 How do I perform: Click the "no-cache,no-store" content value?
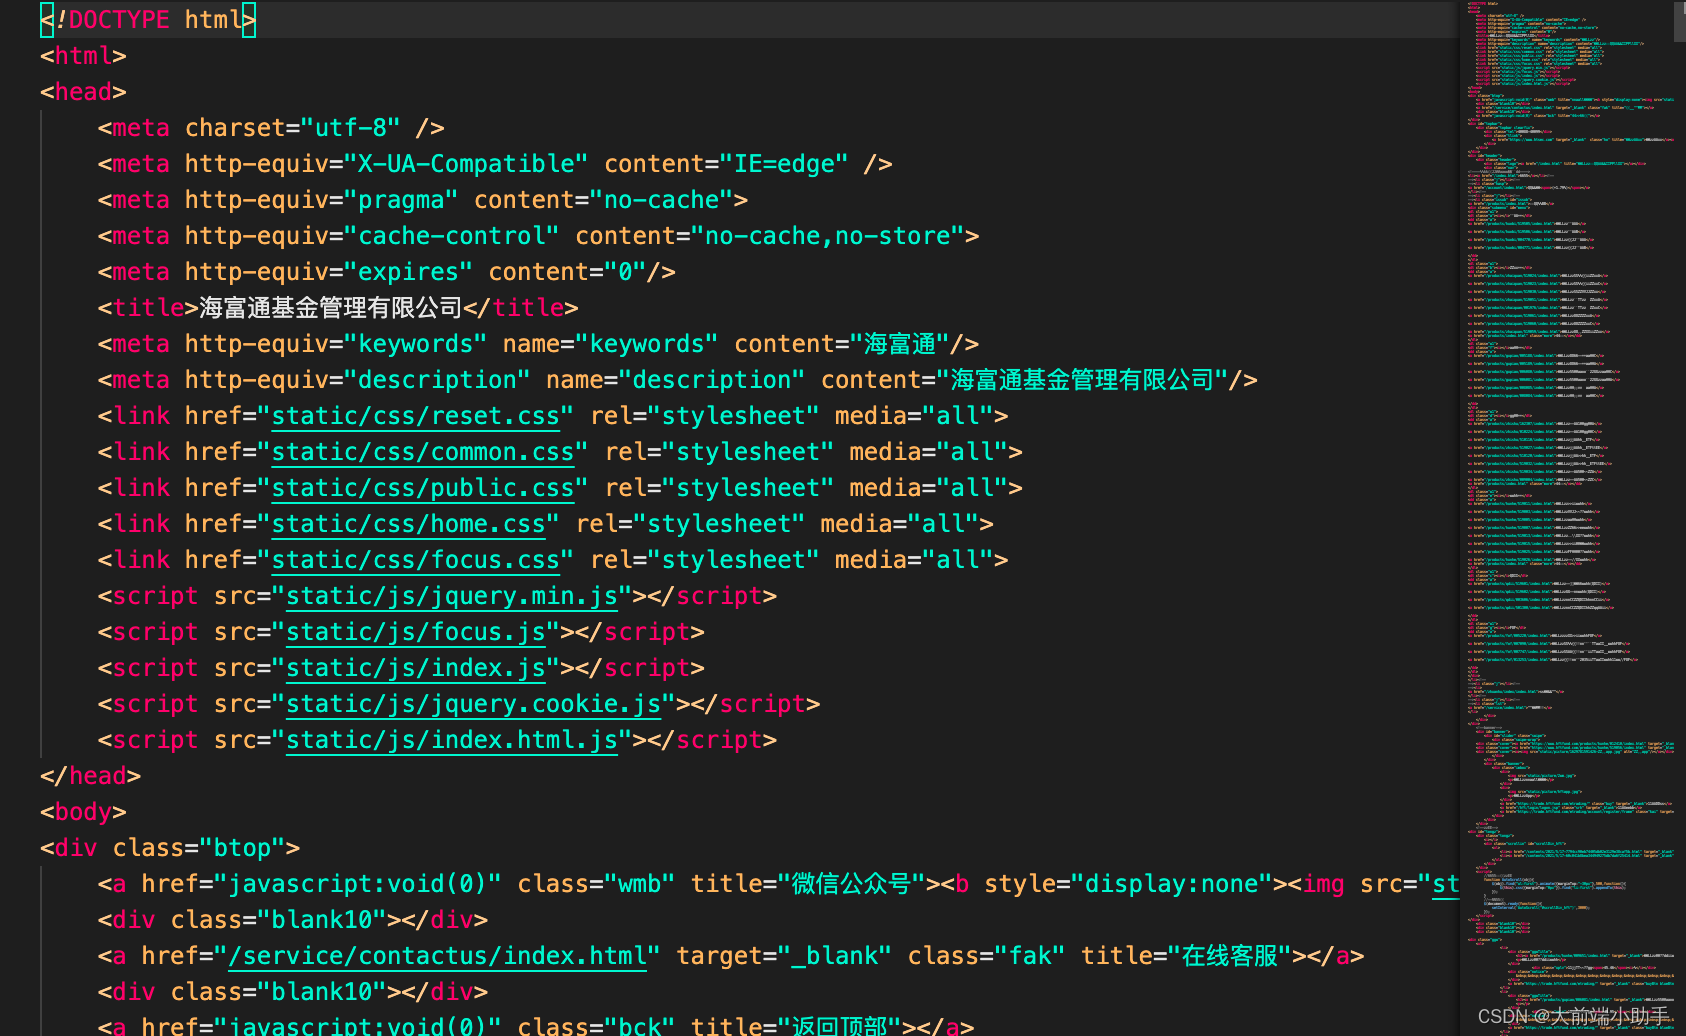tap(828, 236)
